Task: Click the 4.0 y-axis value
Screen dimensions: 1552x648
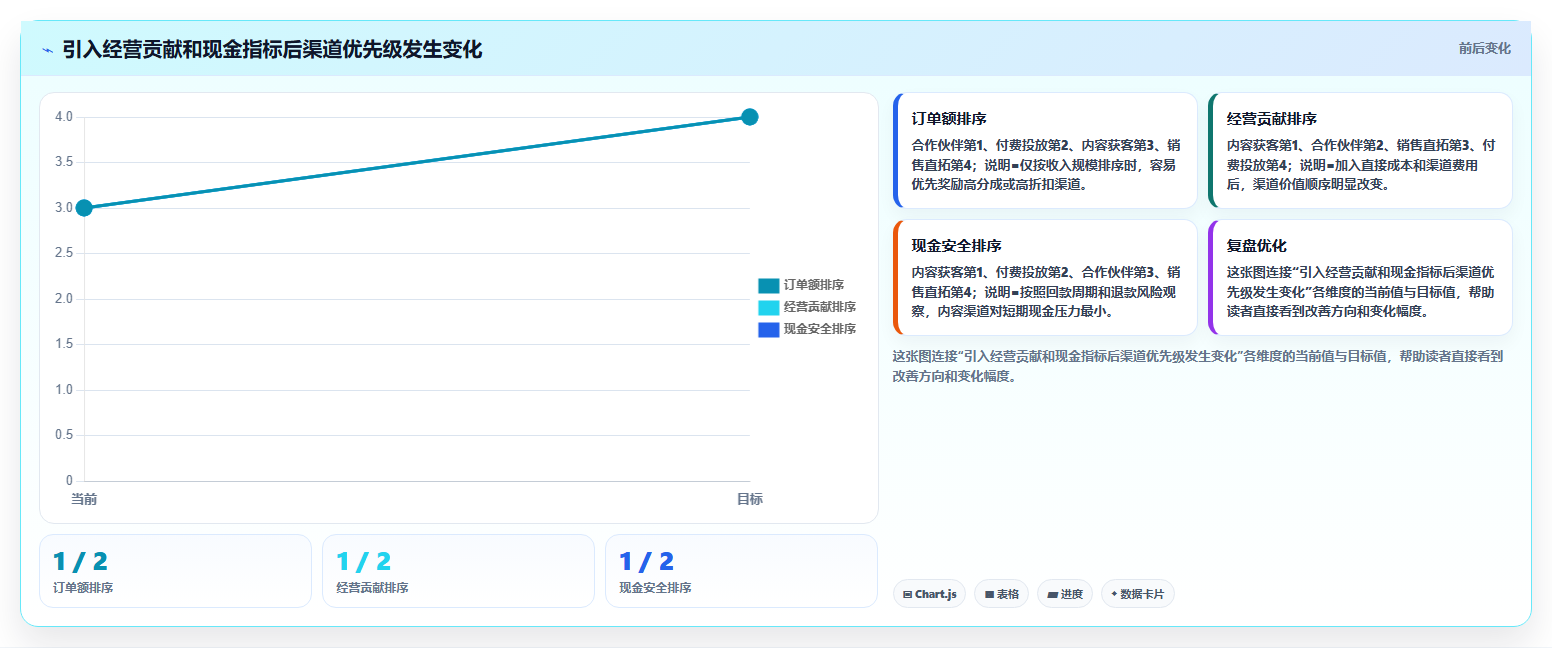Action: pos(64,117)
